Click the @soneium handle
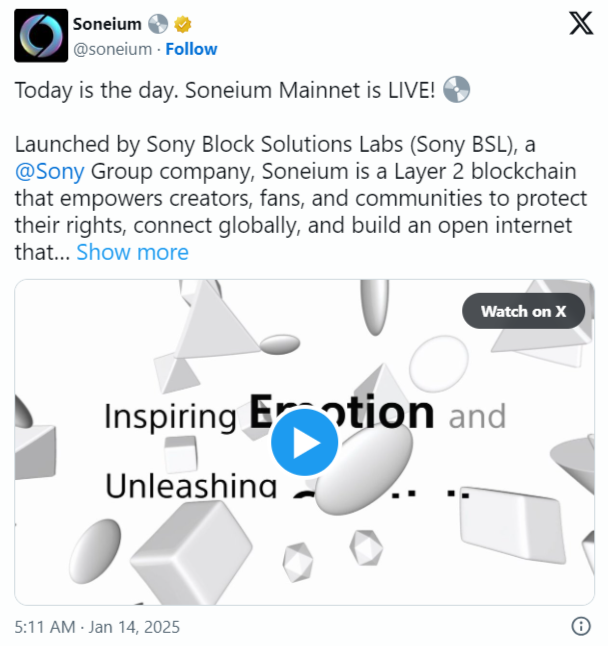608x646 pixels. click(x=113, y=49)
